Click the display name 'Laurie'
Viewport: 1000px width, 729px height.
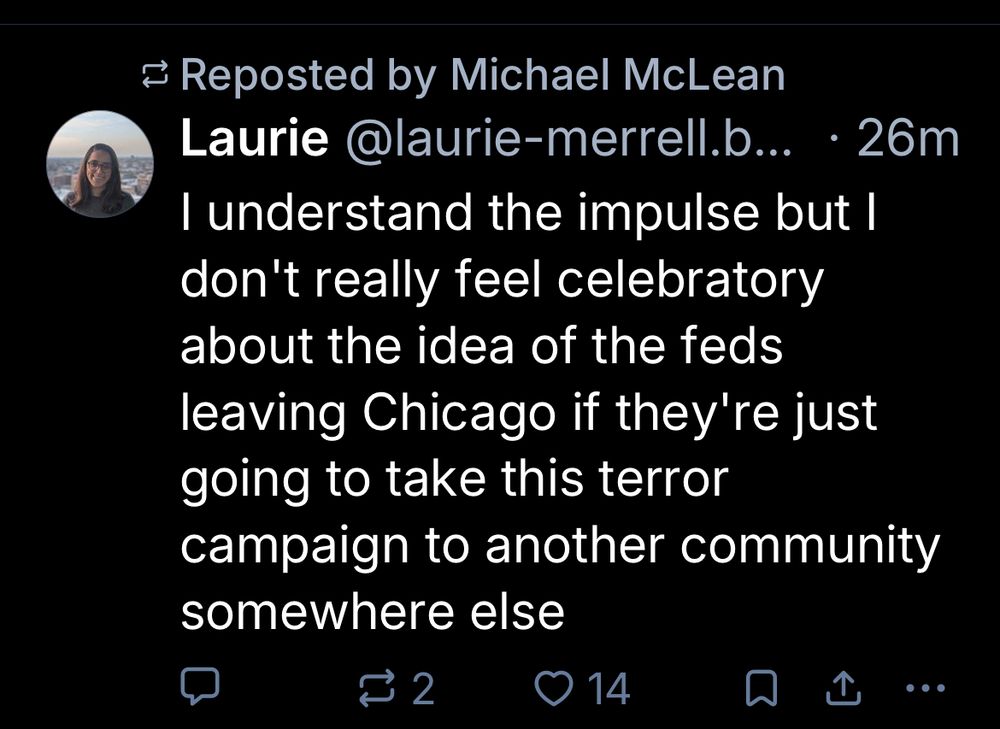[x=254, y=142]
